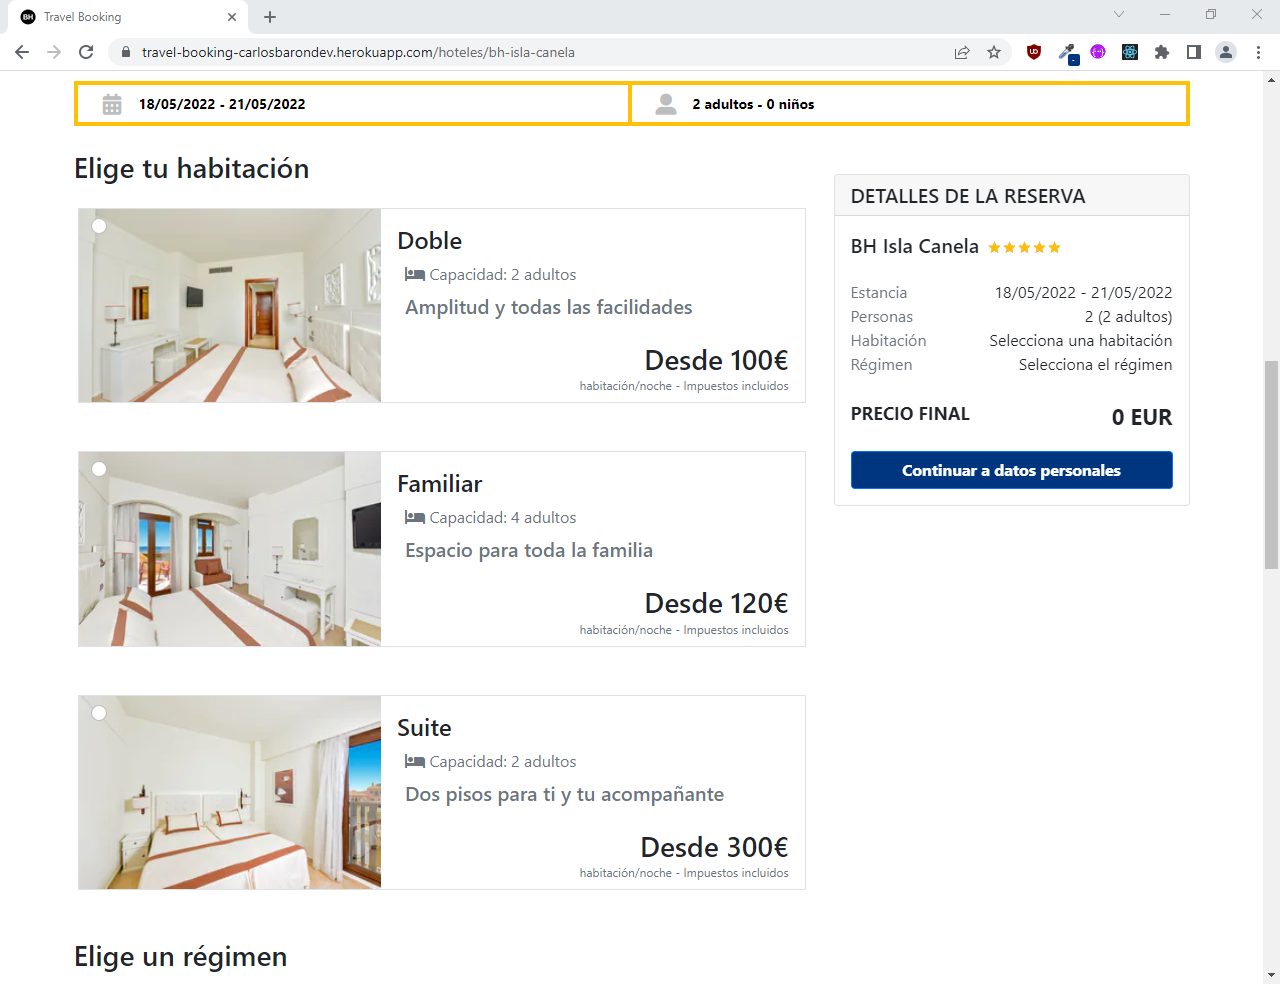Viewport: 1280px width, 984px height.
Task: Switch to the Travel Booking tab
Action: (x=120, y=17)
